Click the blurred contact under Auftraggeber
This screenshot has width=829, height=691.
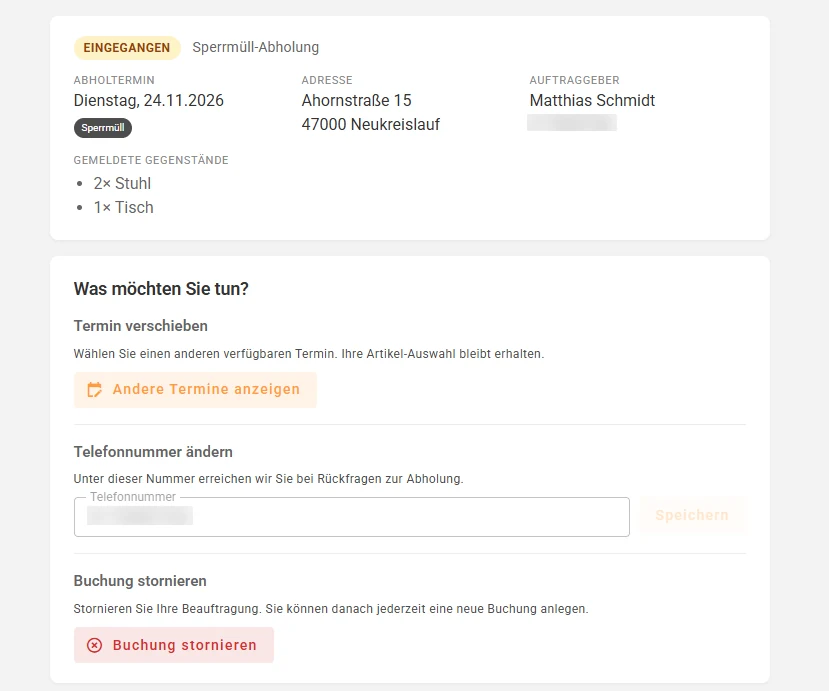(572, 123)
